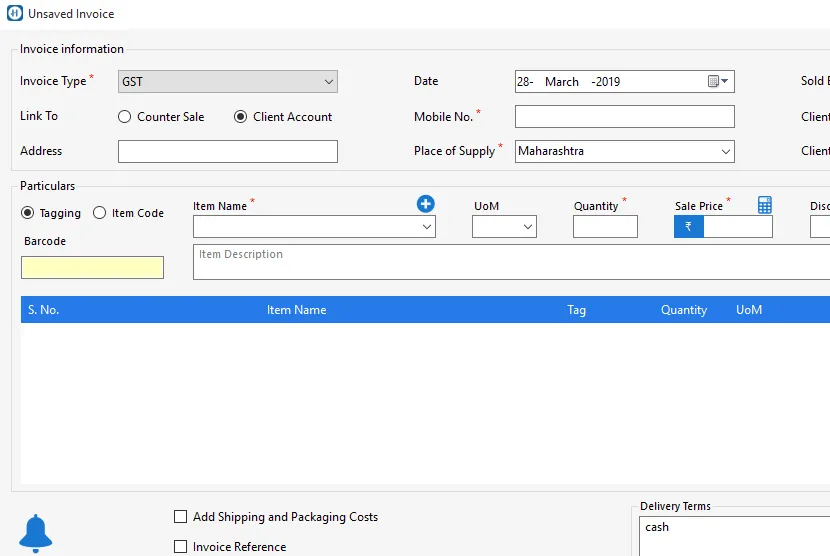Click the blue plus add item icon
This screenshot has width=830, height=556.
click(x=425, y=204)
